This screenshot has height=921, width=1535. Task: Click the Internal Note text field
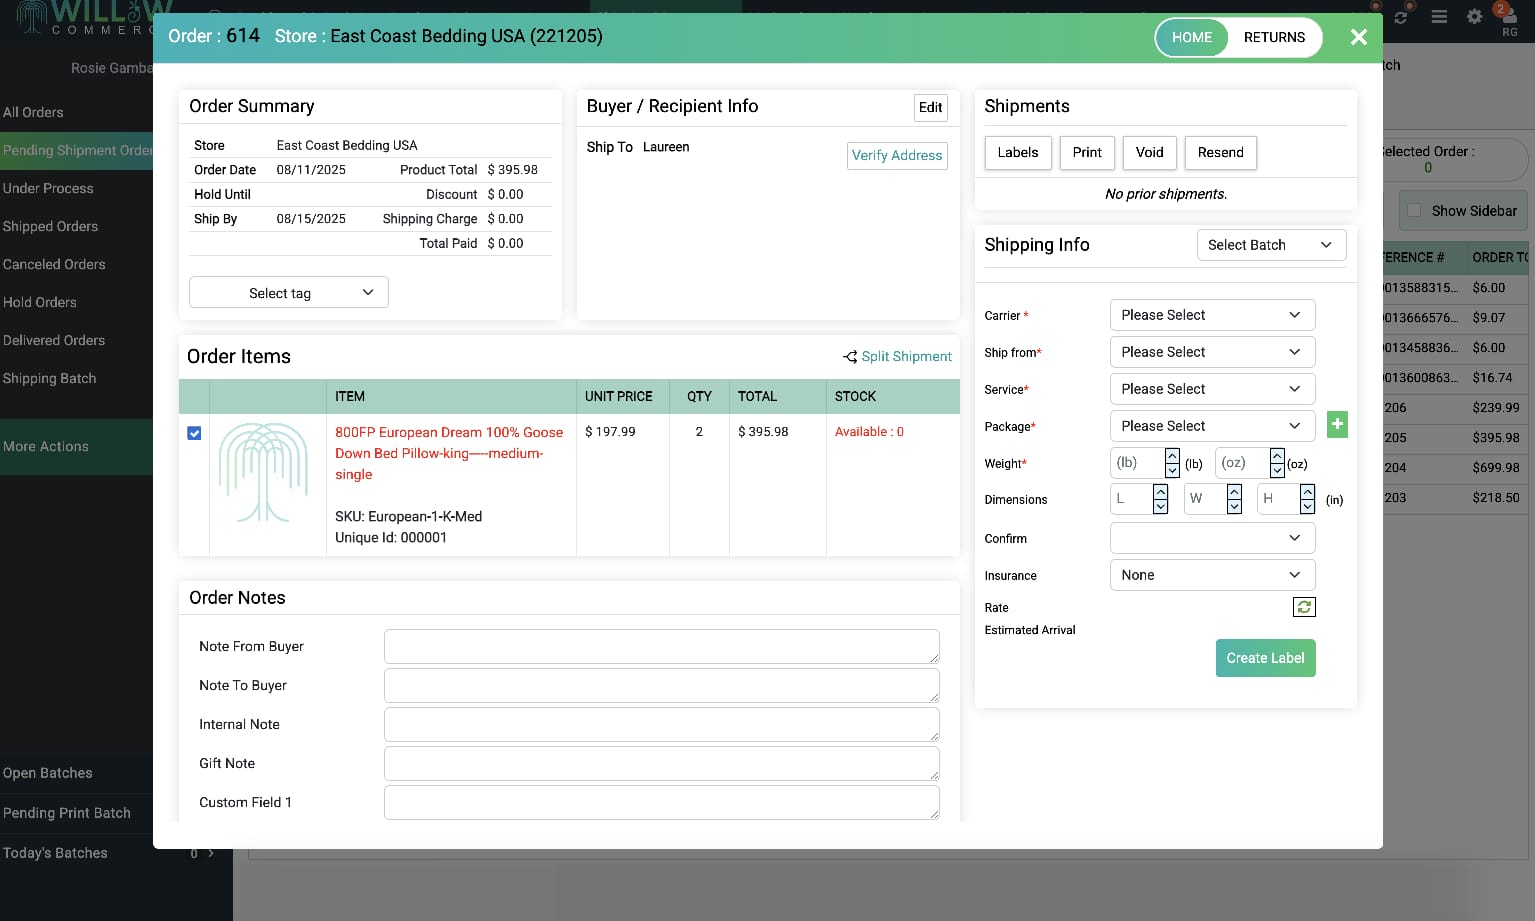[x=661, y=724]
